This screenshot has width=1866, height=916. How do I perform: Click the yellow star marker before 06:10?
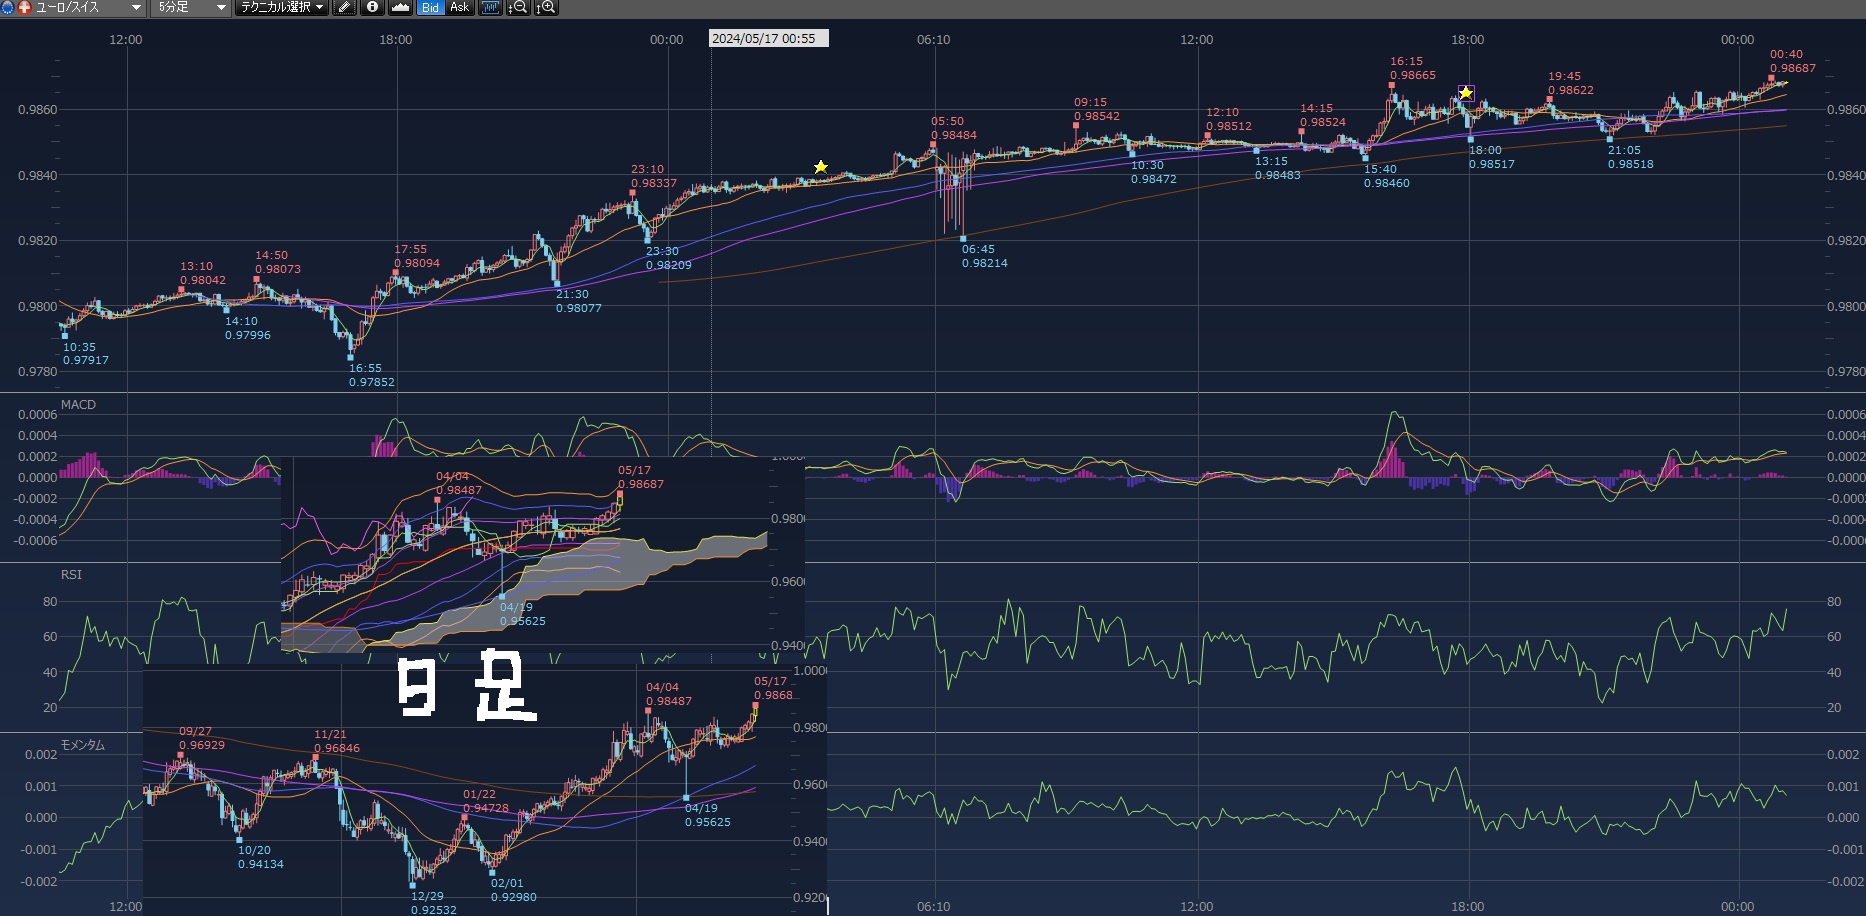click(821, 167)
